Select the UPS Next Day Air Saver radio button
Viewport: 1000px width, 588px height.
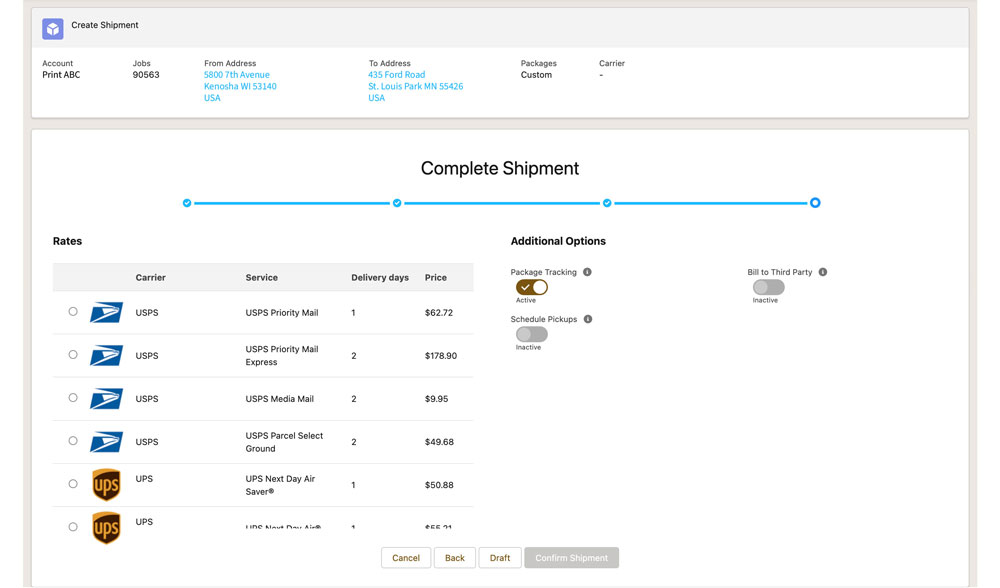(x=73, y=484)
